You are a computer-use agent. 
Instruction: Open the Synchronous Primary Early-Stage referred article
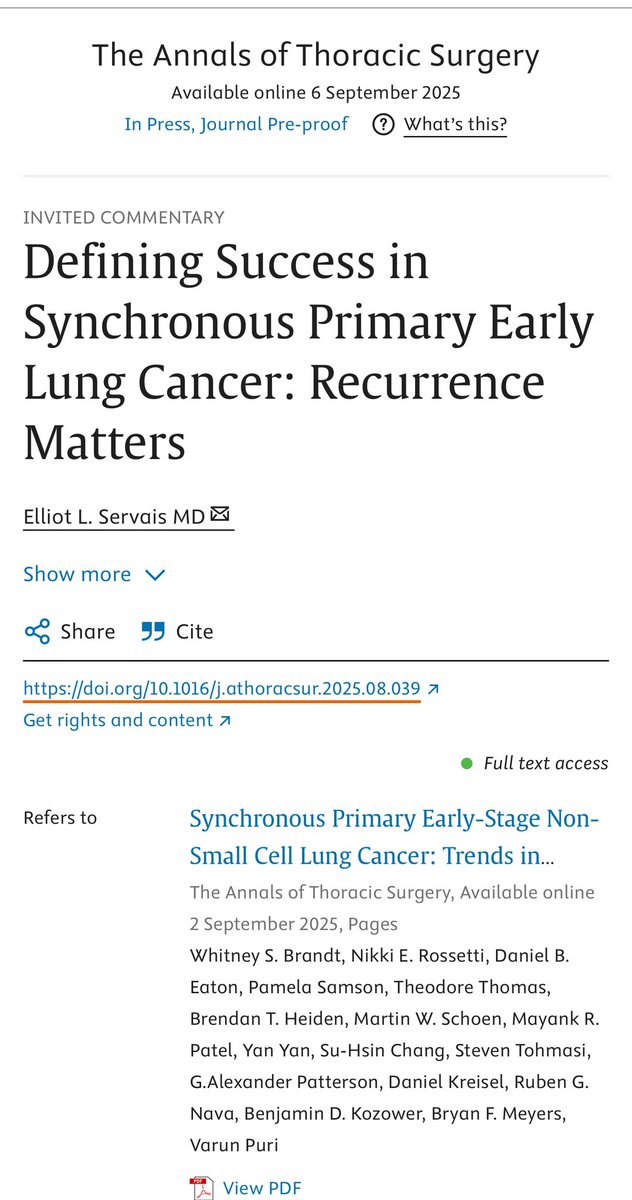(394, 838)
